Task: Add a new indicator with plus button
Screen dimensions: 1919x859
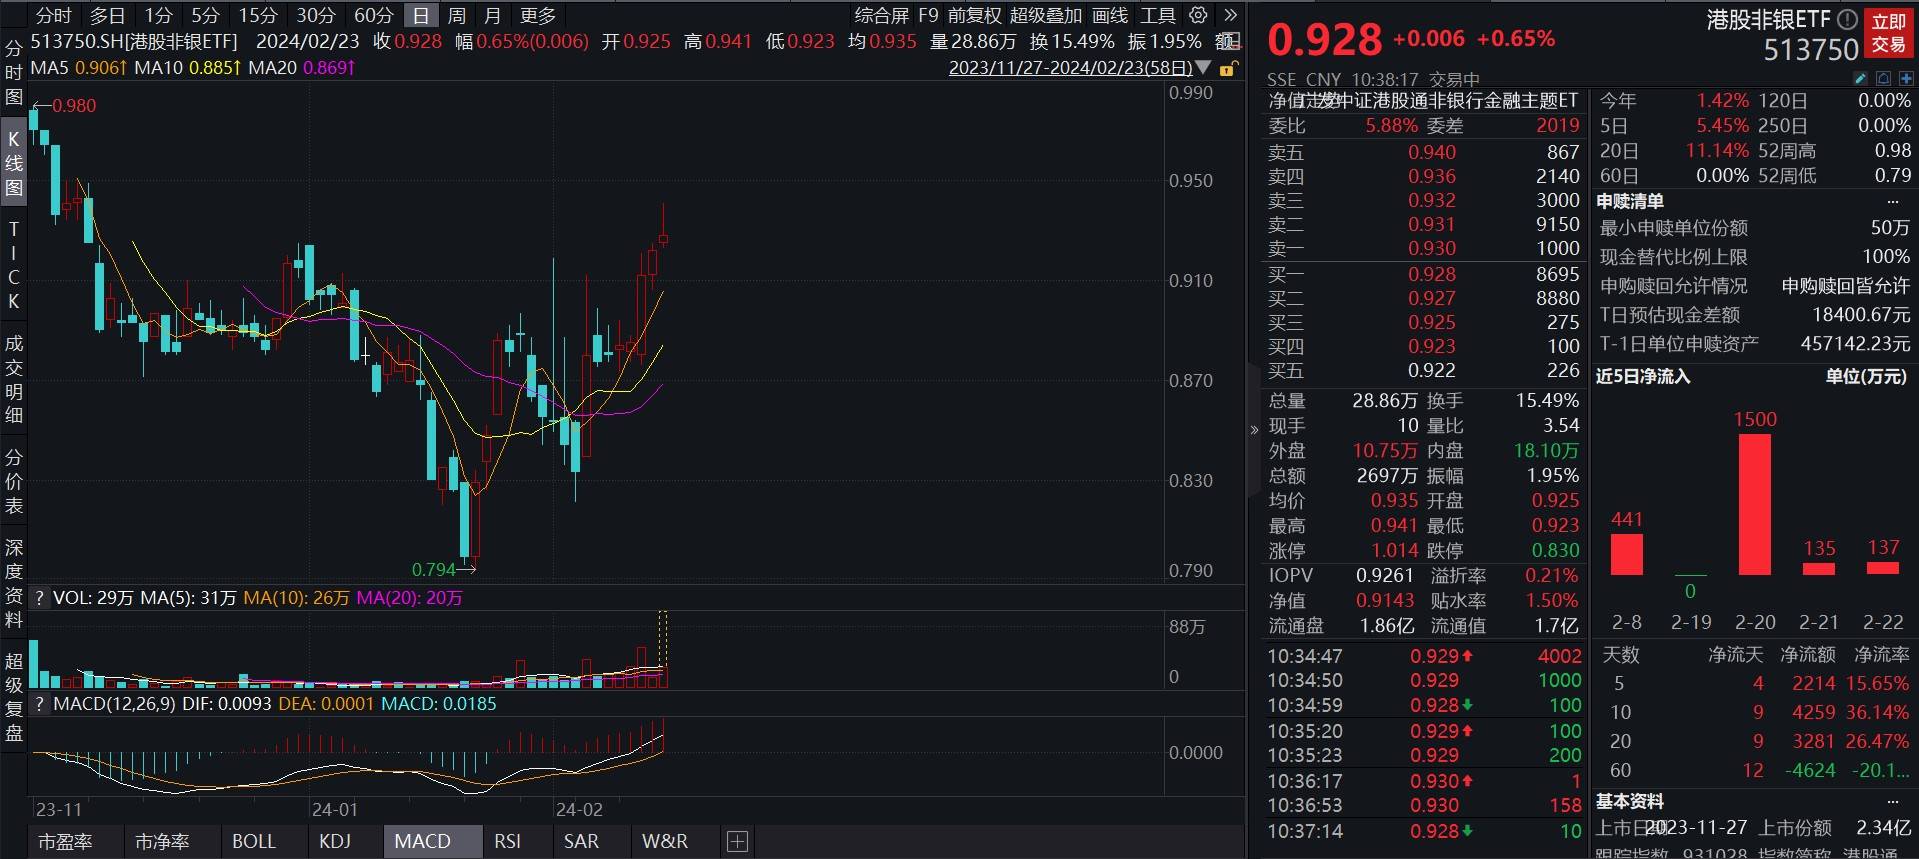Action: click(x=737, y=841)
